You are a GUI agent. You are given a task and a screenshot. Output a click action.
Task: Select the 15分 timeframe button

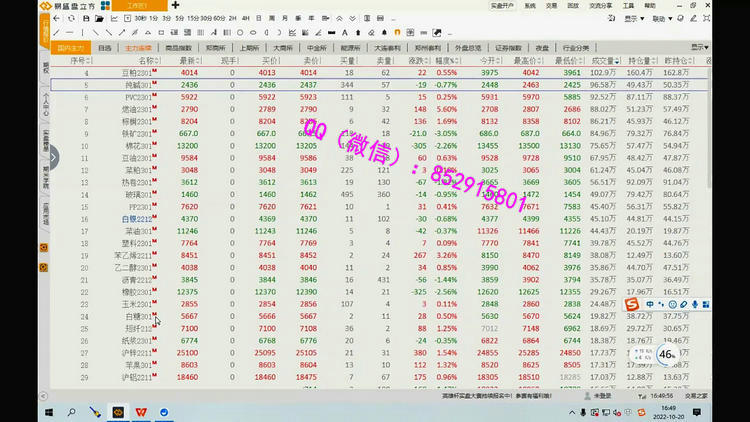191,18
